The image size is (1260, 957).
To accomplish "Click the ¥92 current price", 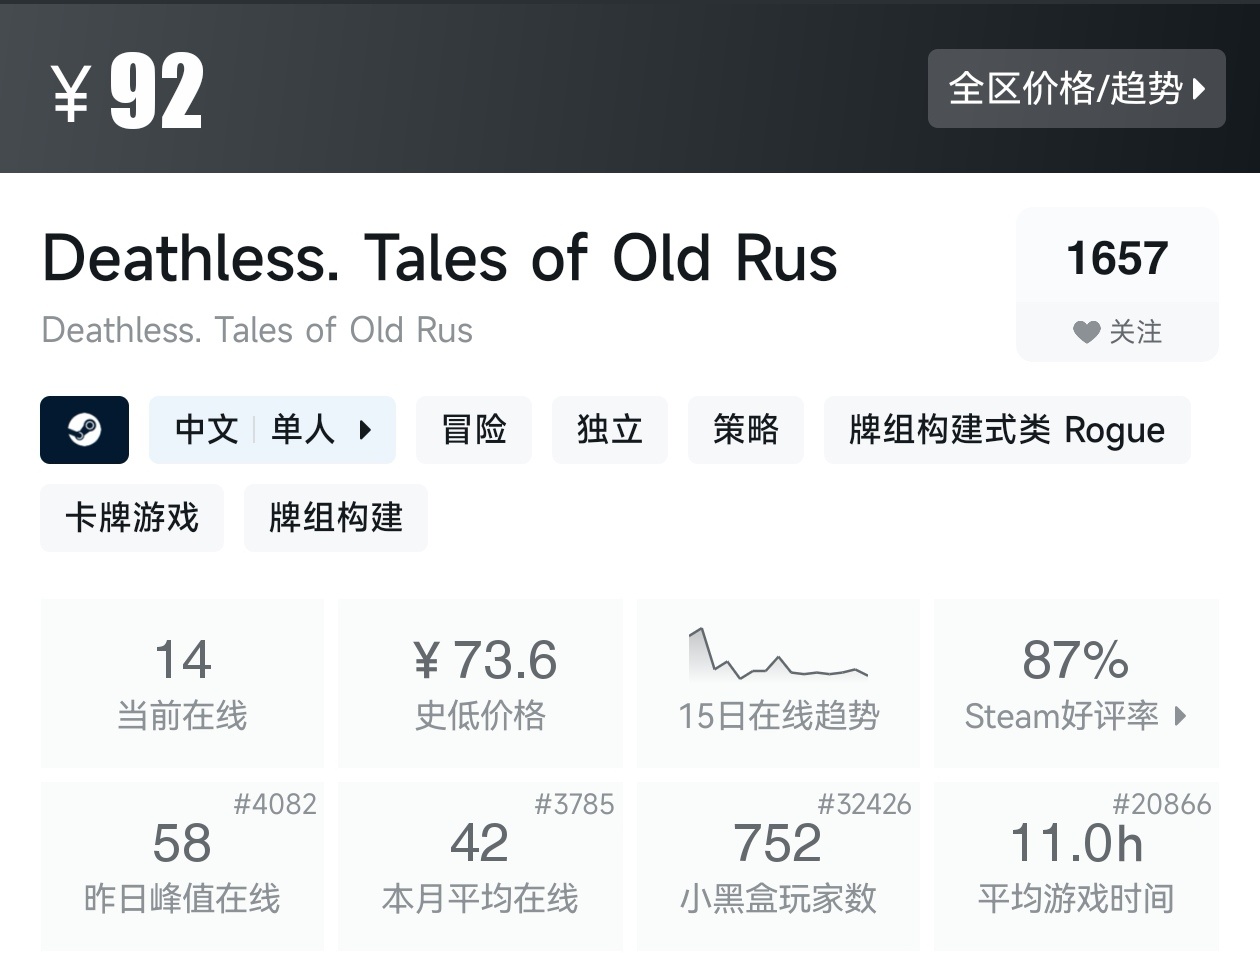I will point(127,91).
